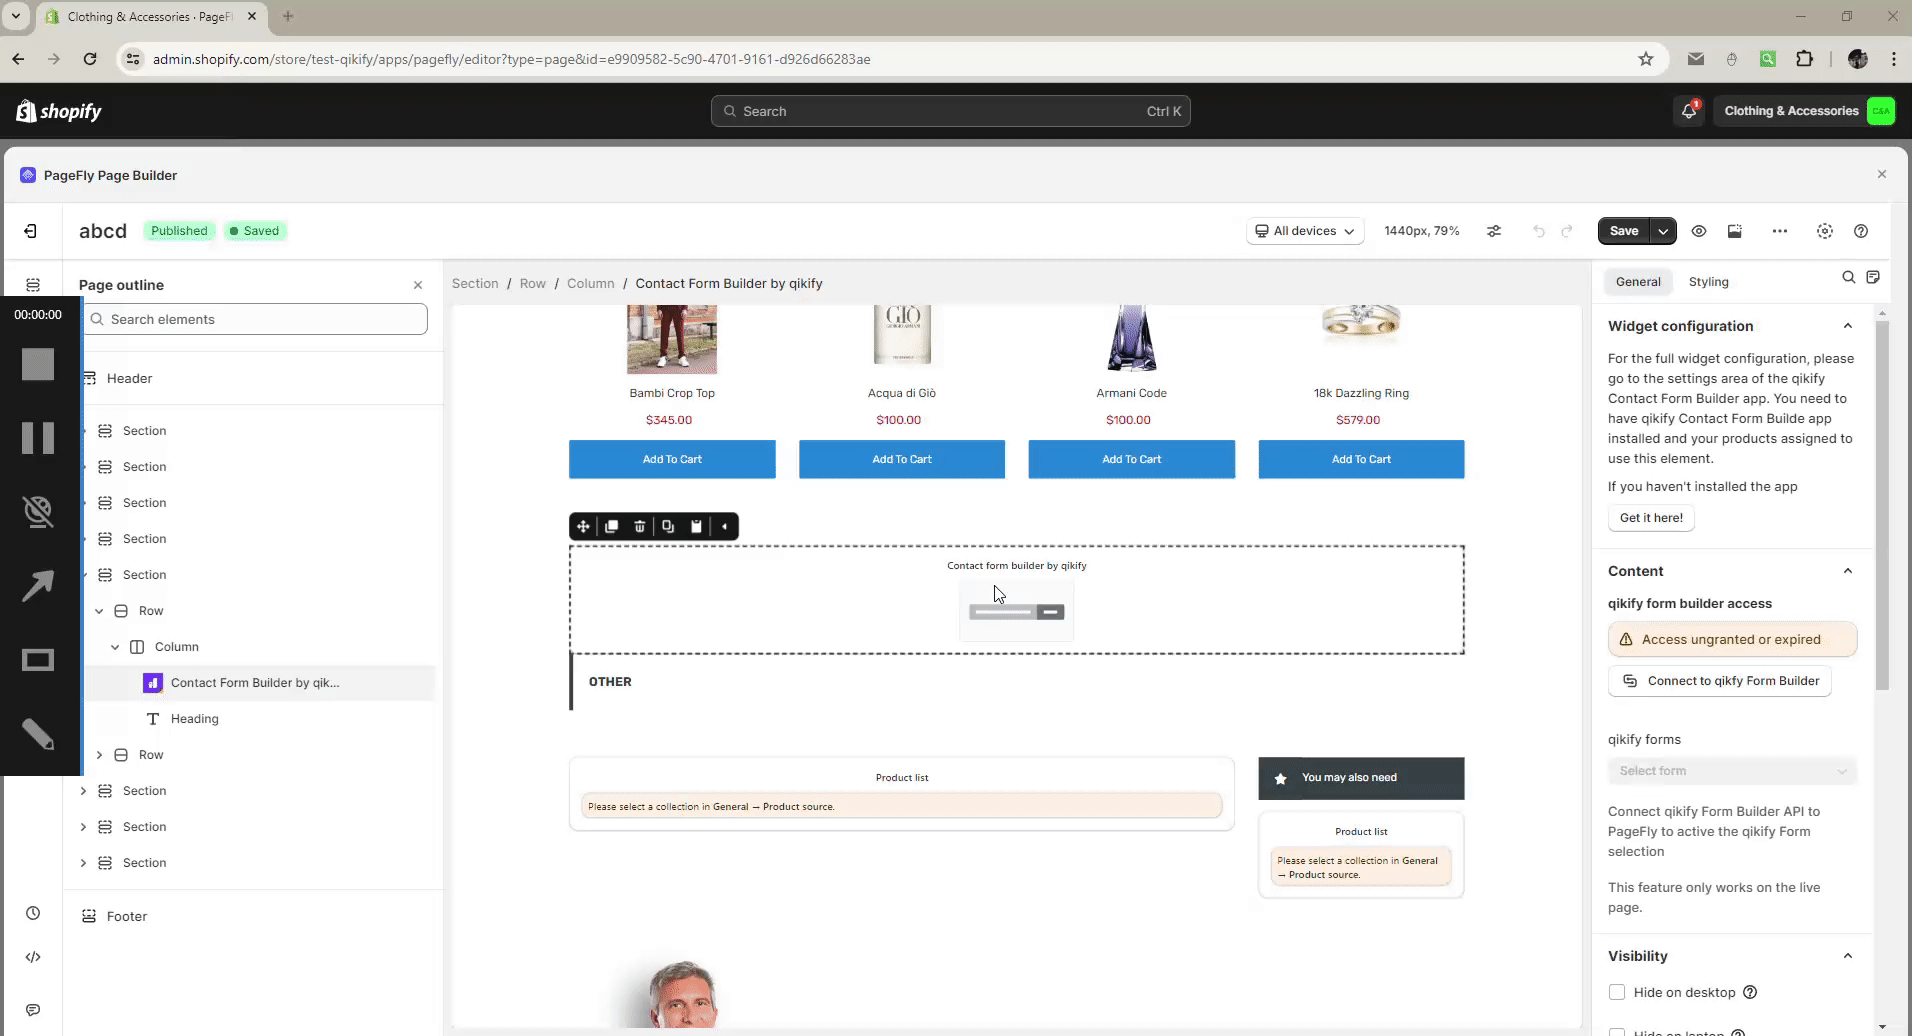
Task: Click the Search elements input field
Action: click(260, 319)
